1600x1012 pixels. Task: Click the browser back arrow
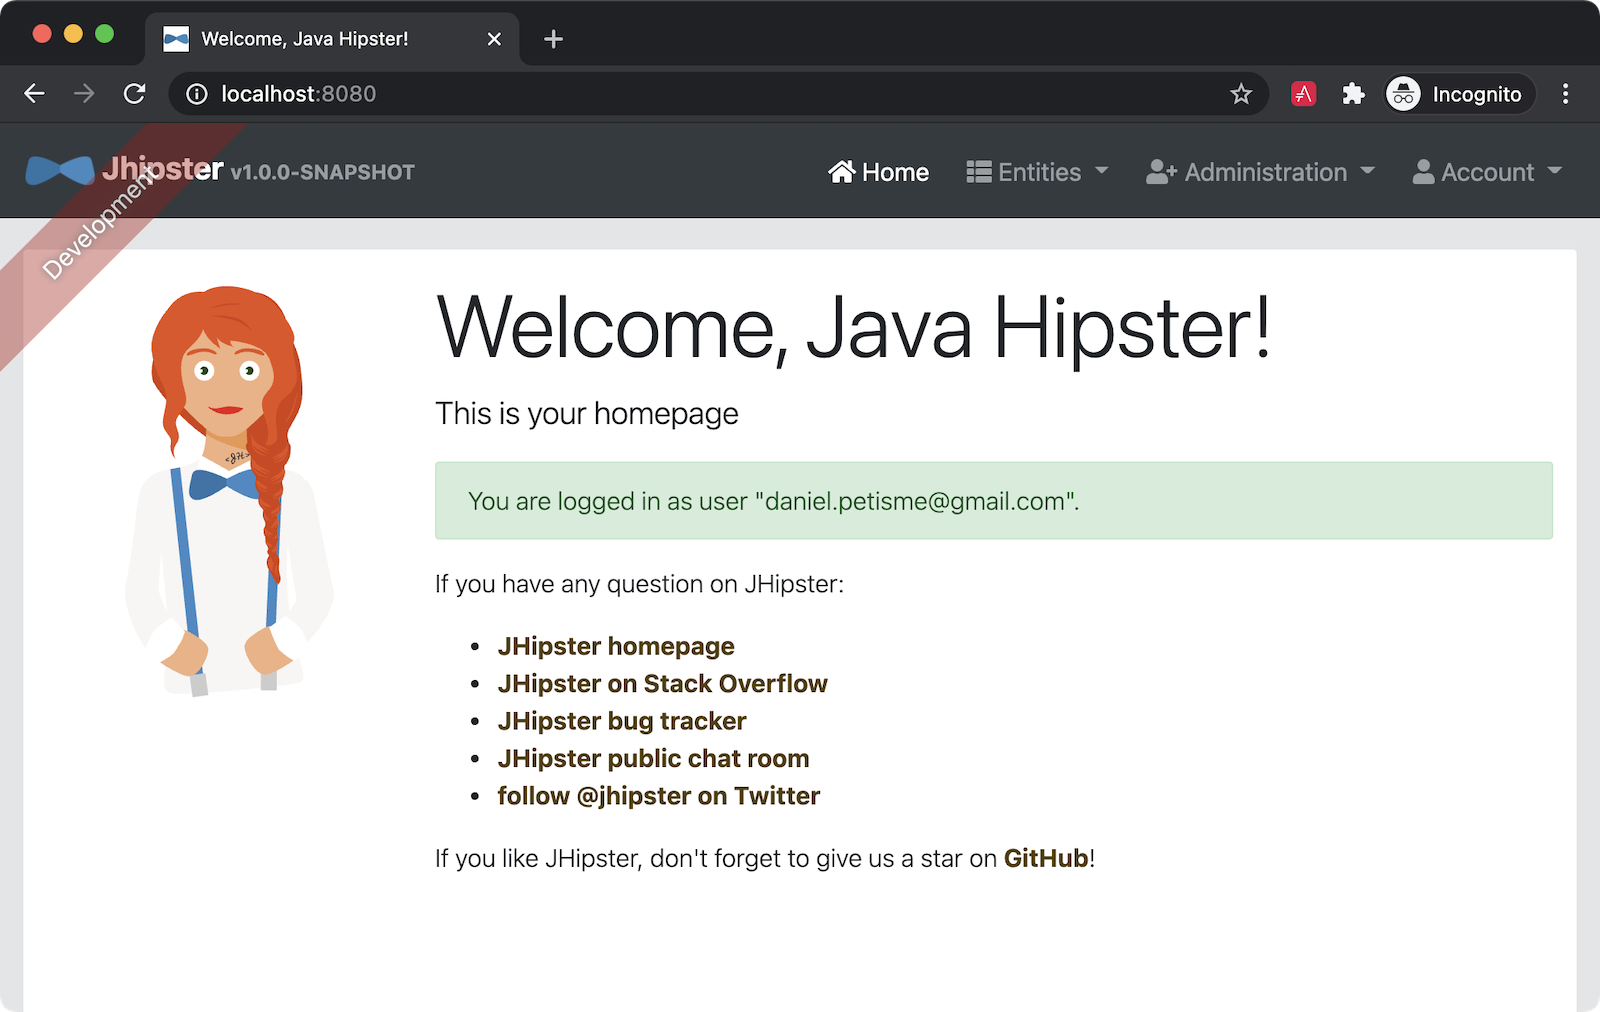pyautogui.click(x=35, y=94)
